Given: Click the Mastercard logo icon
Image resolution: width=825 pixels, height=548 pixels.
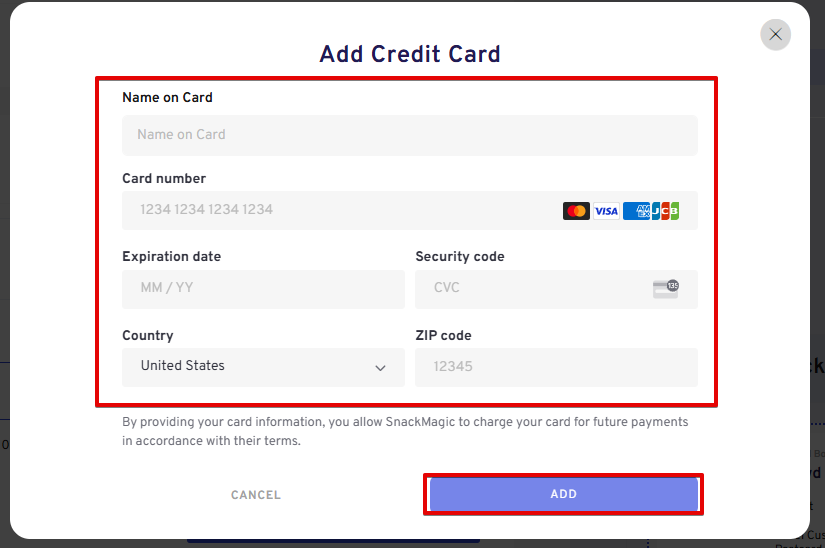Looking at the screenshot, I should pyautogui.click(x=576, y=211).
